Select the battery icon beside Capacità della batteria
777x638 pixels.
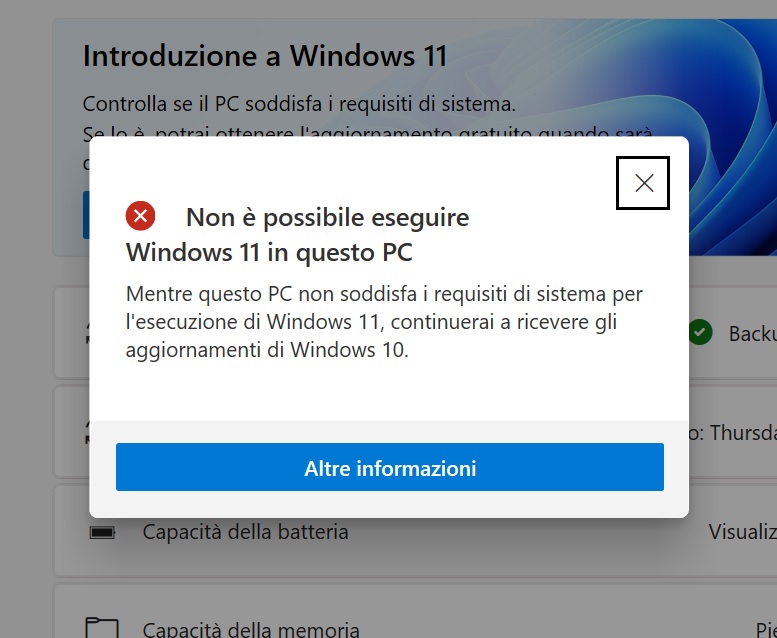102,532
